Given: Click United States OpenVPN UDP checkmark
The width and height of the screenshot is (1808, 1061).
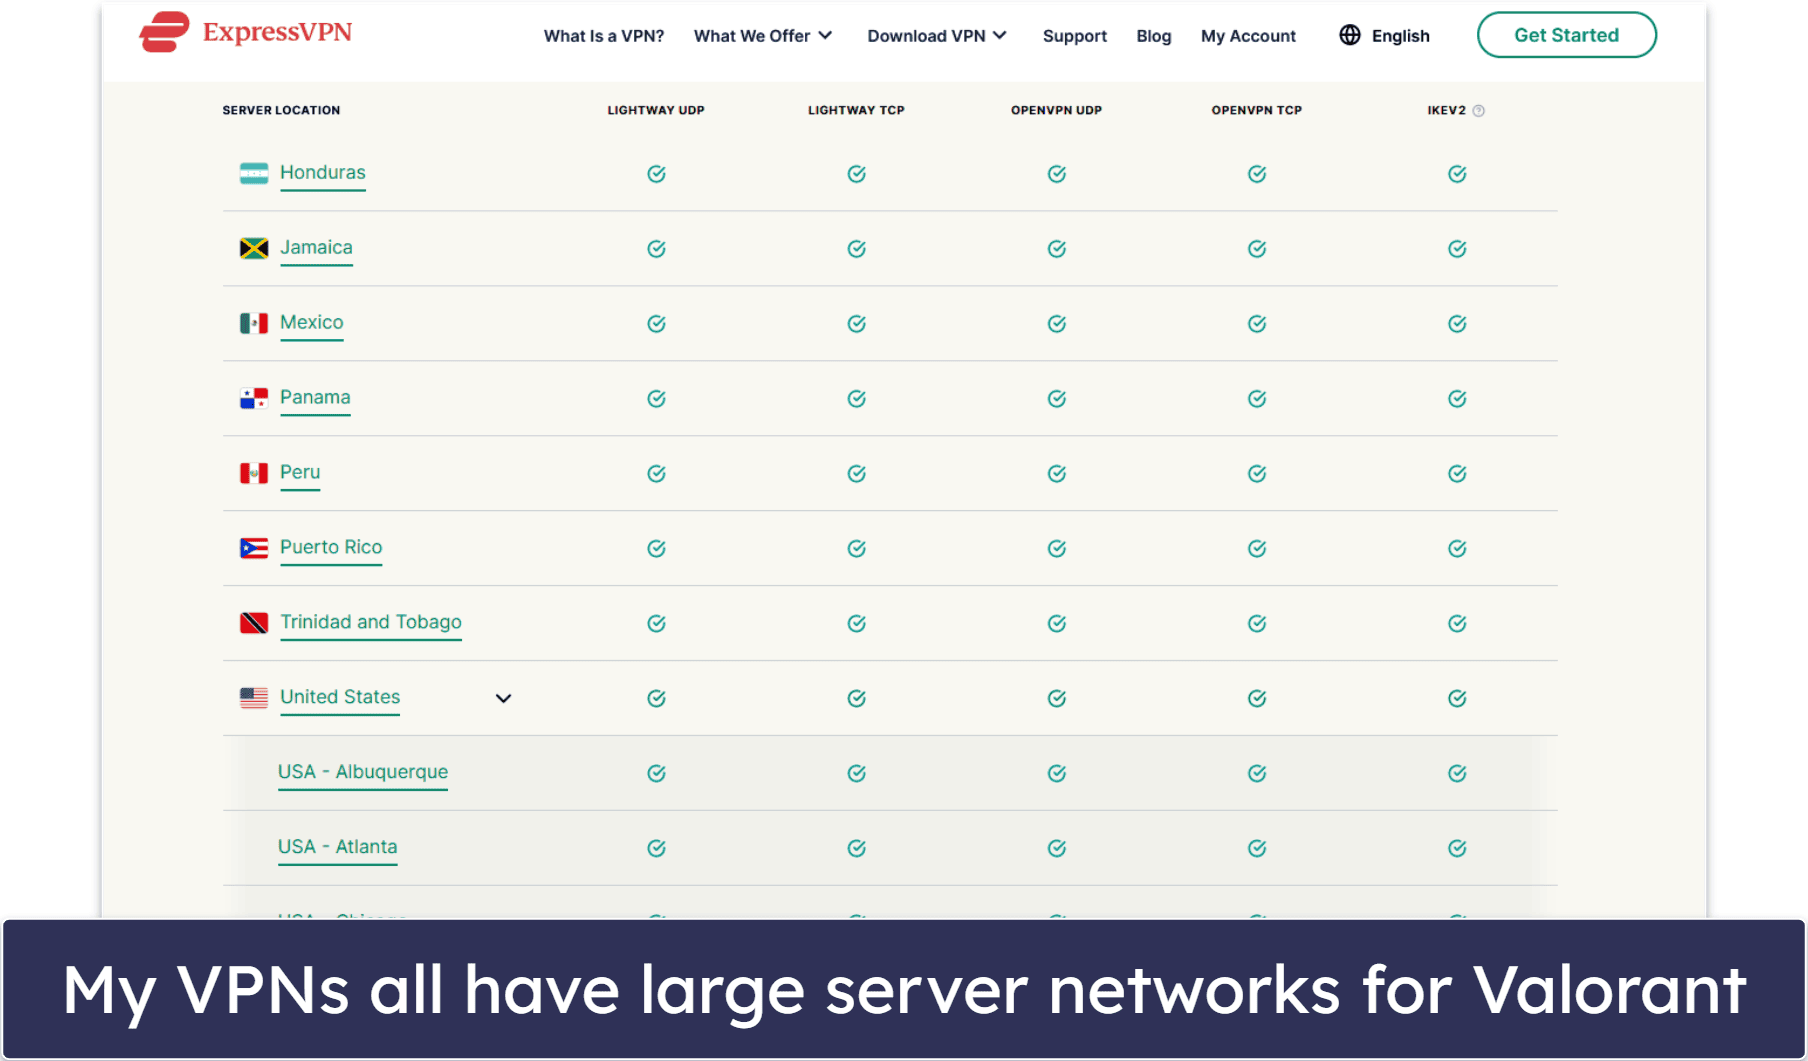Looking at the screenshot, I should (x=1056, y=699).
